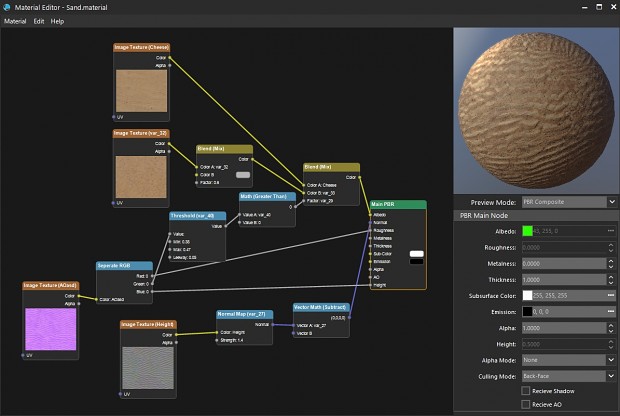620x416 pixels.
Task: Click the white Subsurface Color swatch in properties
Action: pyautogui.click(x=527, y=295)
